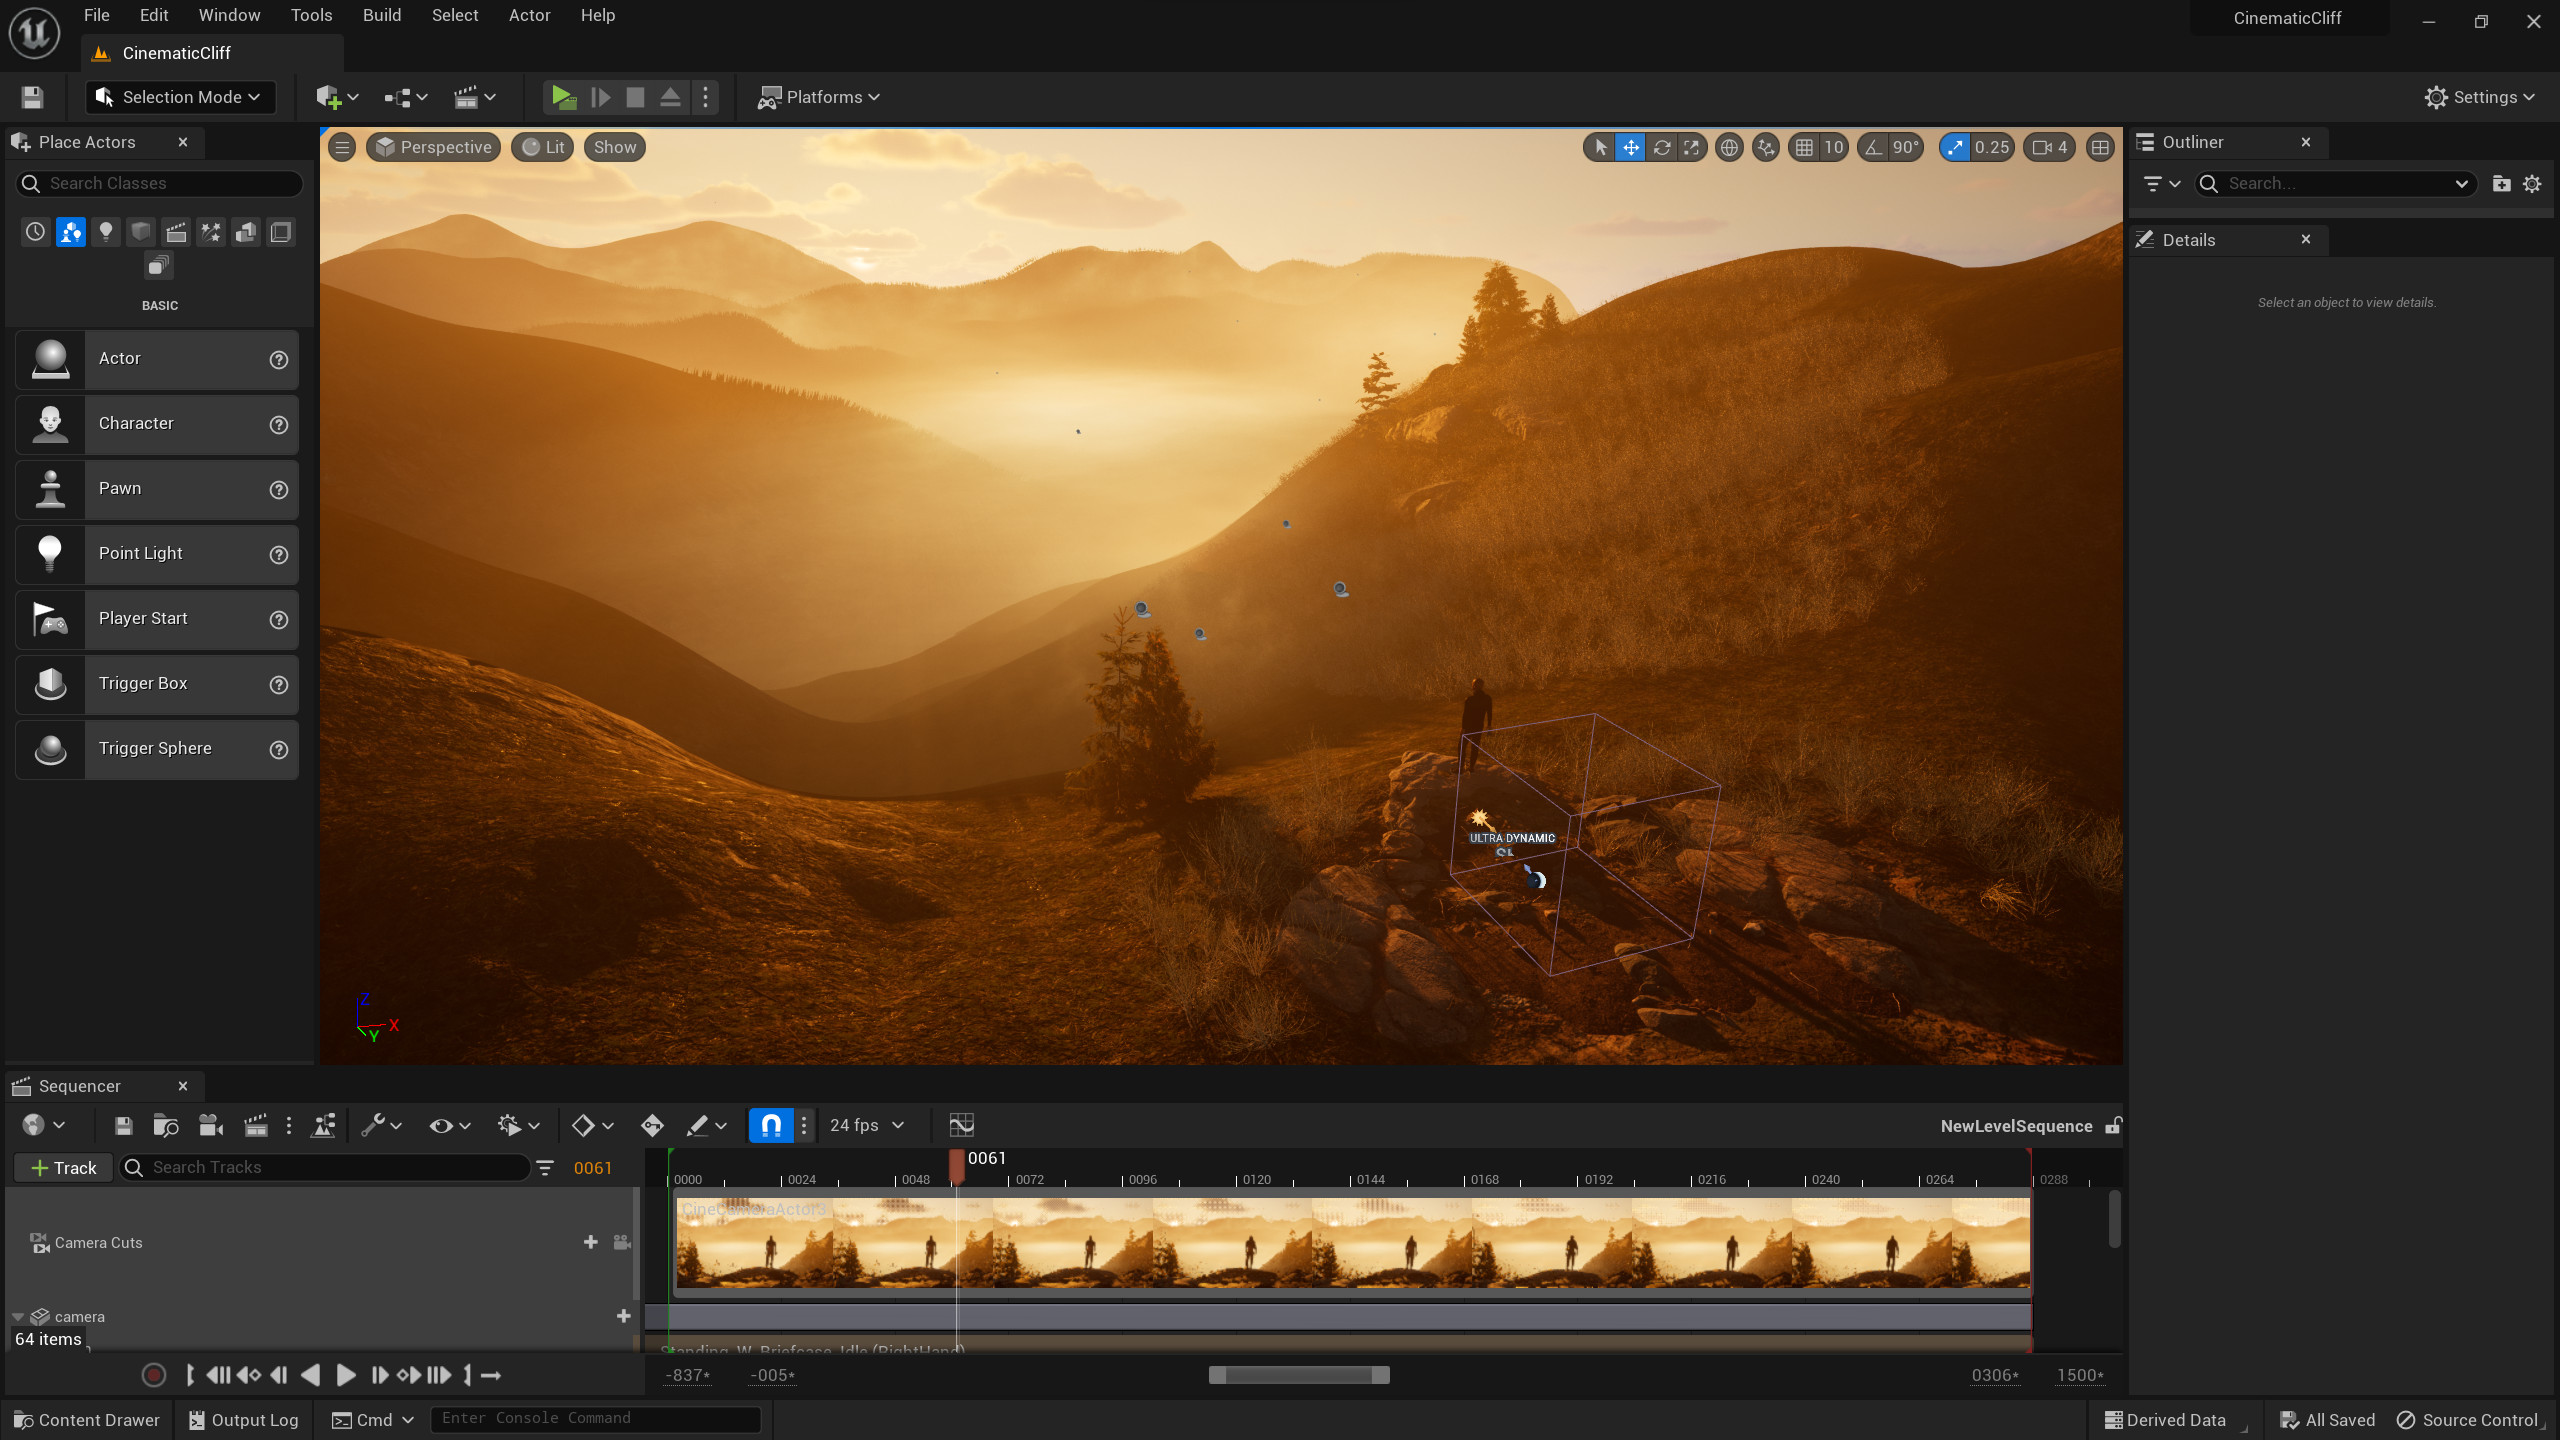This screenshot has height=1440, width=2560.
Task: Select Volumes category icon
Action: [281, 232]
